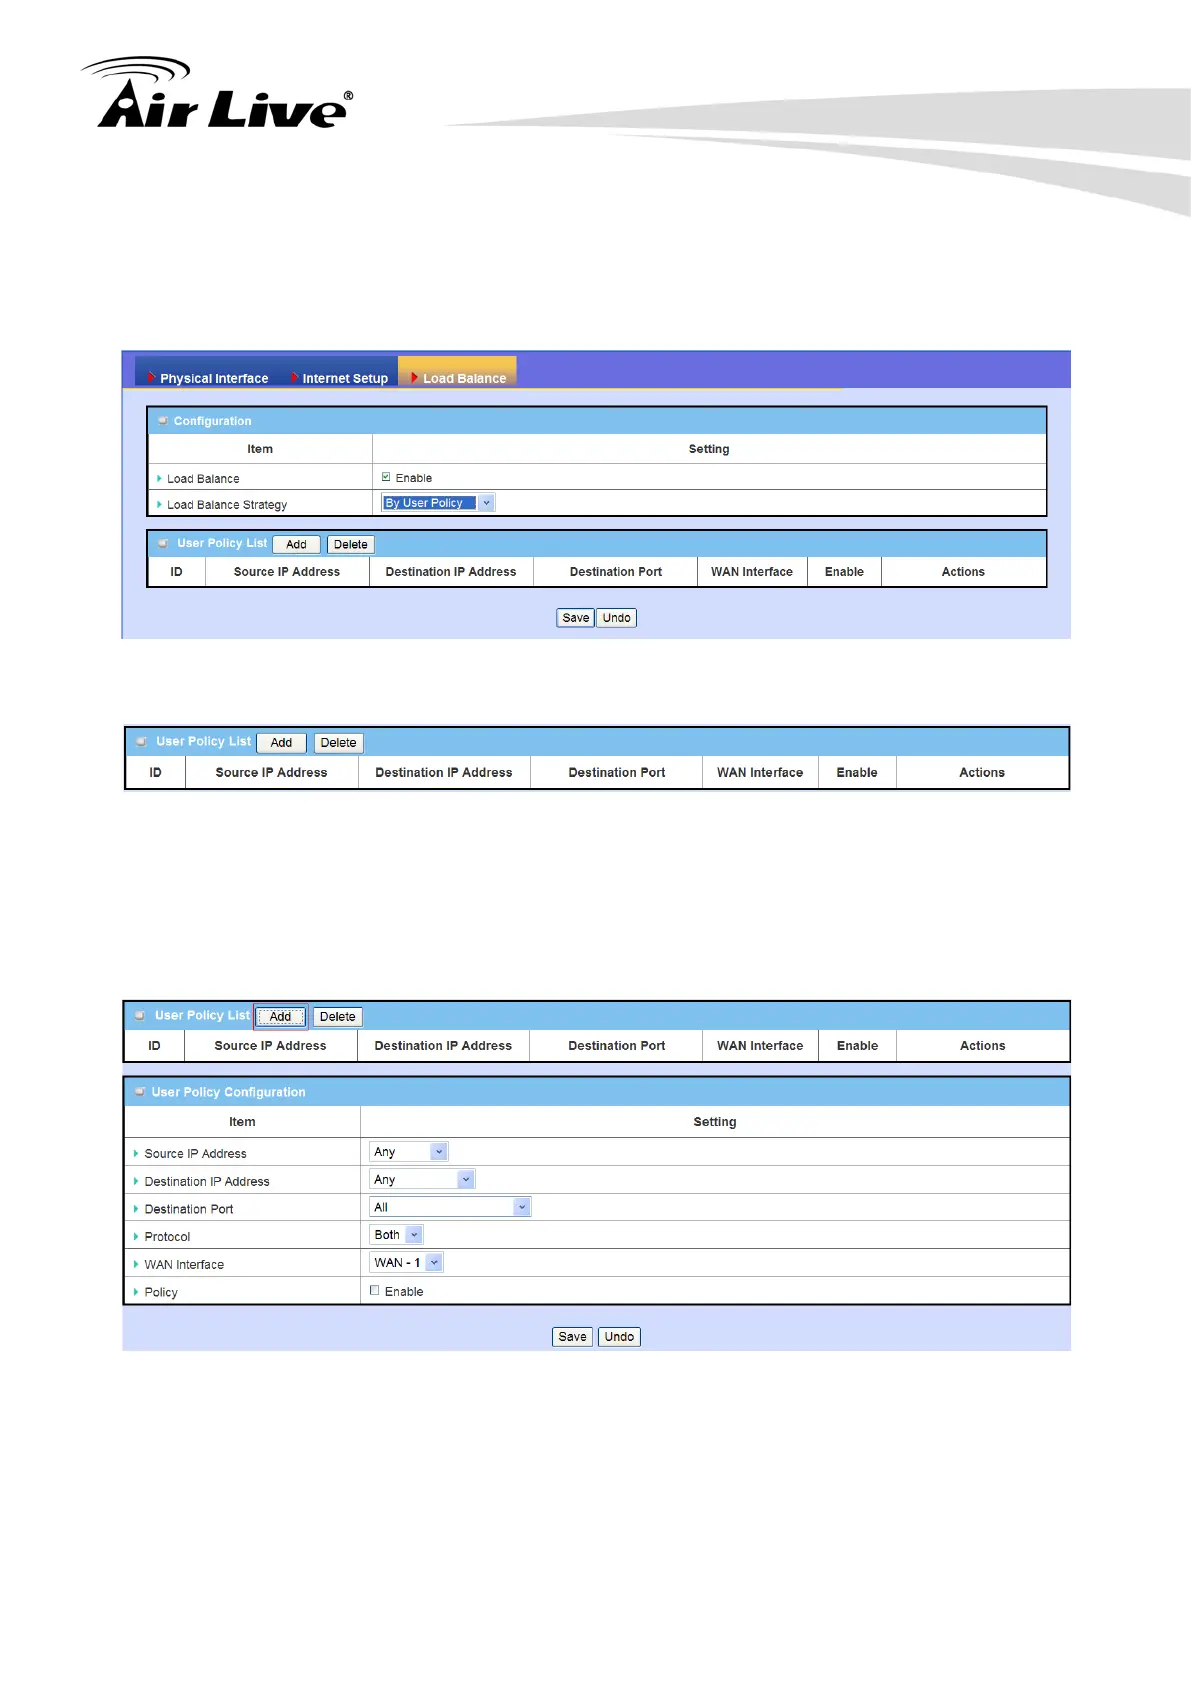Click the arrow bullet beside Protocol row
Image resolution: width=1191 pixels, height=1684 pixels.
[x=136, y=1237]
